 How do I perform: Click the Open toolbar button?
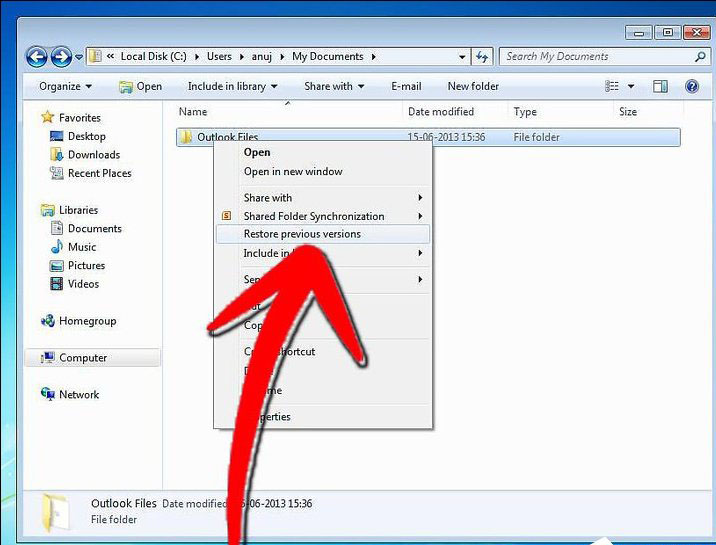(x=140, y=86)
